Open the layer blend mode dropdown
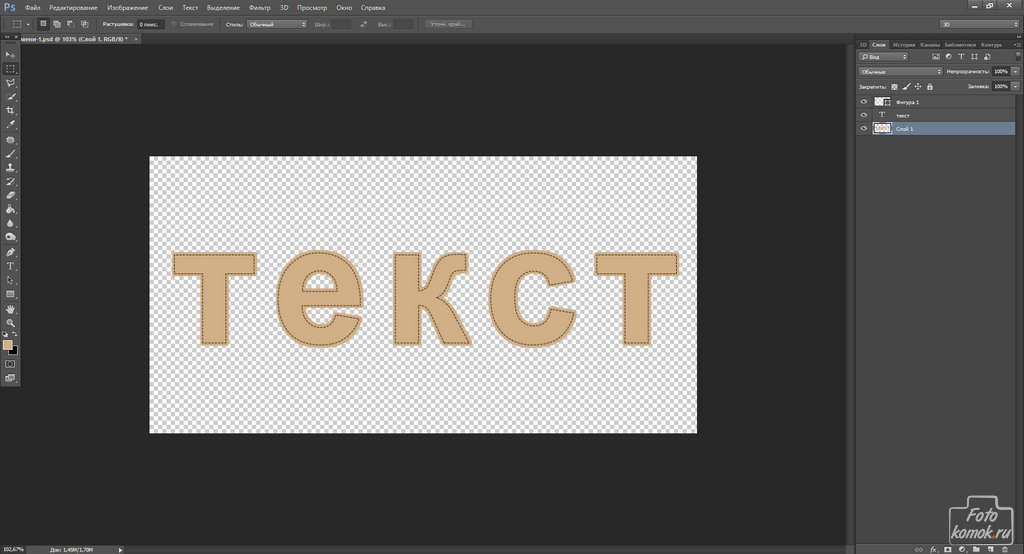This screenshot has width=1024, height=554. click(x=900, y=72)
